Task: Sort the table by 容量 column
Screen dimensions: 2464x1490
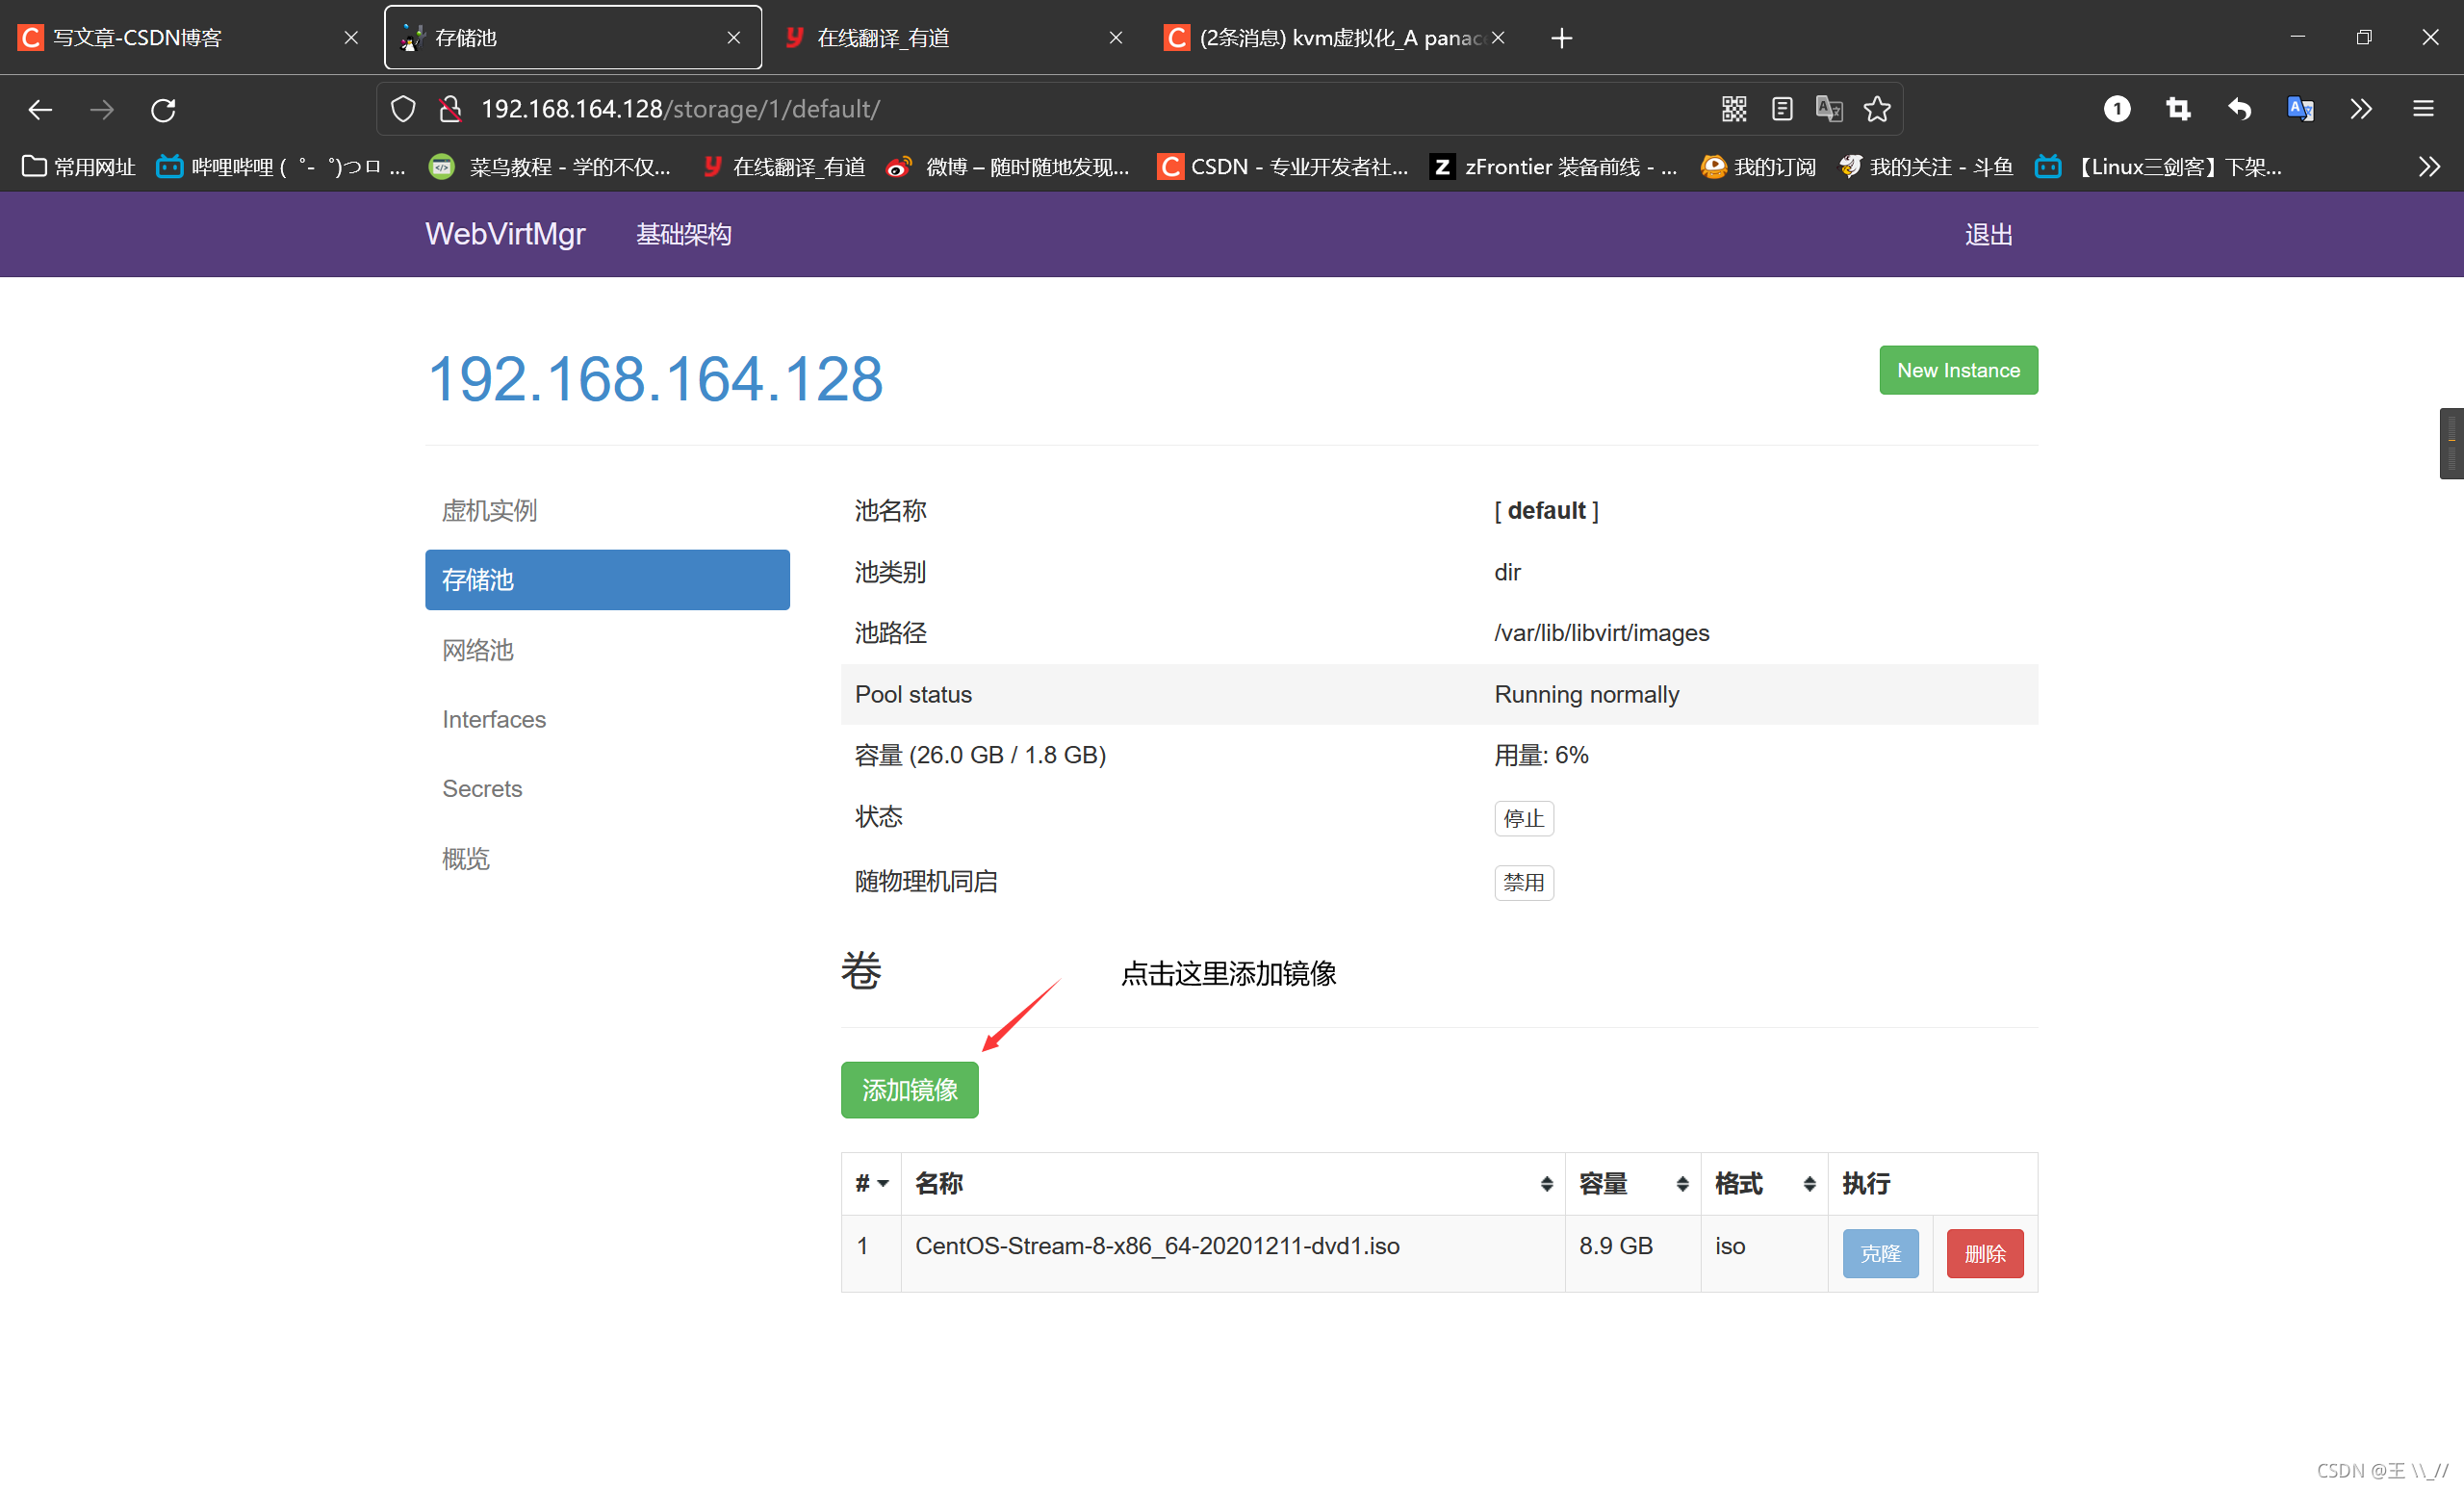Action: coord(1633,1184)
